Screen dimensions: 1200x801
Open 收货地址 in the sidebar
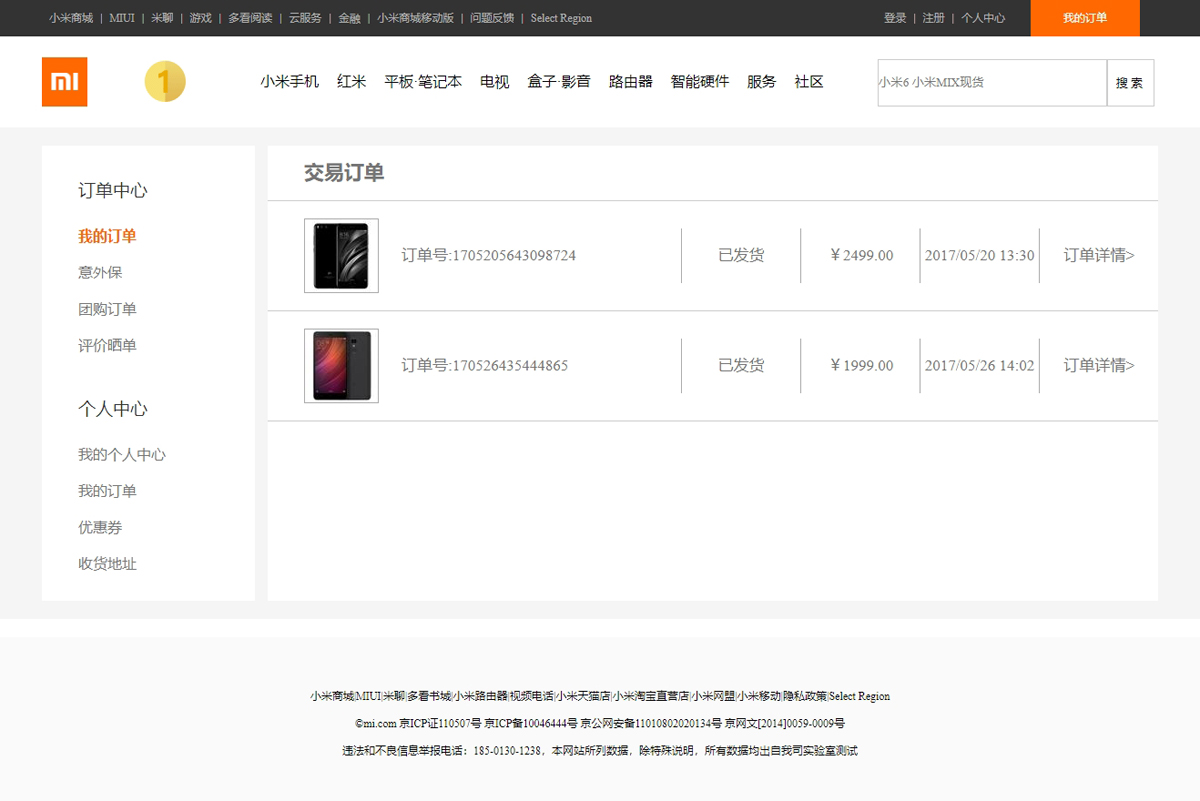107,564
